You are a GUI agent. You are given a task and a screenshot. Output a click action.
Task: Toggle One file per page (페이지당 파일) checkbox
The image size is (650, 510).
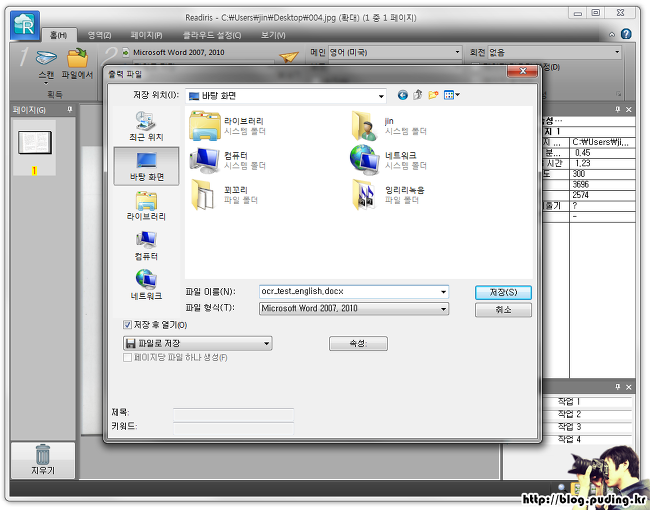pyautogui.click(x=128, y=357)
